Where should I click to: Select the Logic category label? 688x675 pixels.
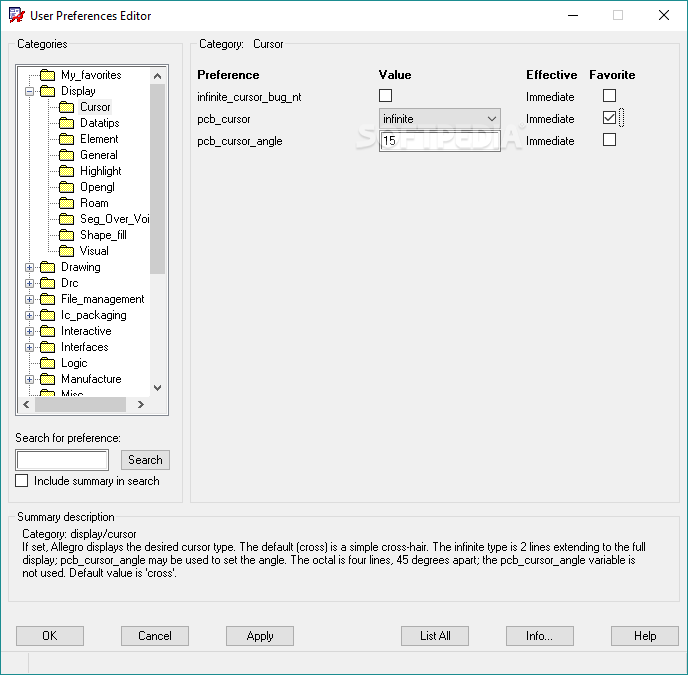pyautogui.click(x=74, y=363)
